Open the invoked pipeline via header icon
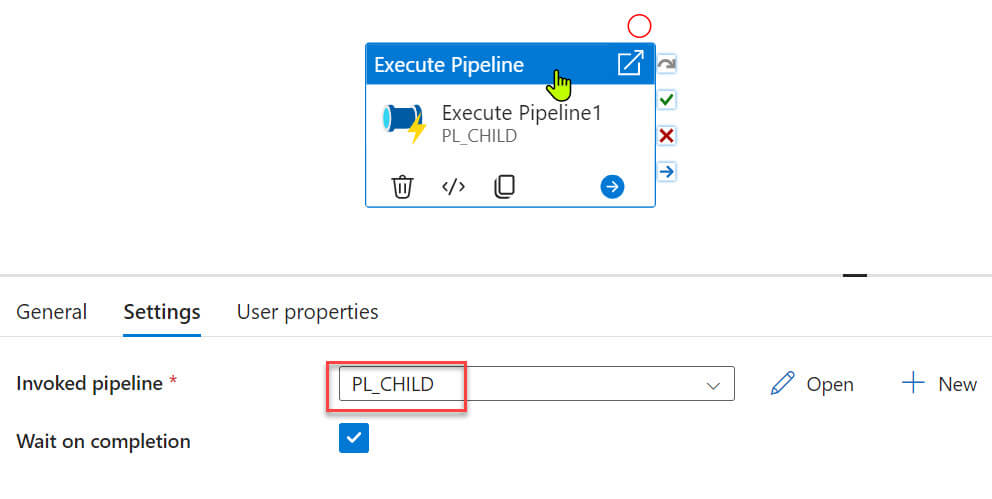The image size is (992, 499). (630, 64)
